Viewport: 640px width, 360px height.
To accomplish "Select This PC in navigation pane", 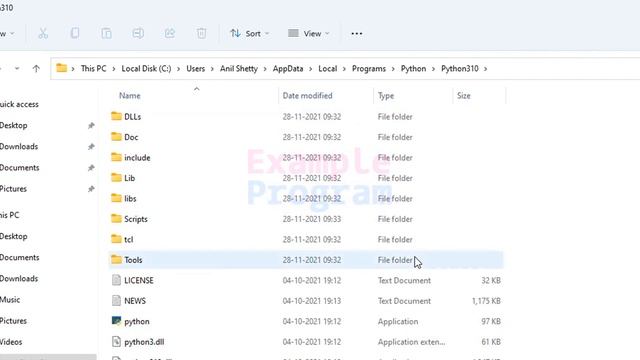I will [9, 215].
